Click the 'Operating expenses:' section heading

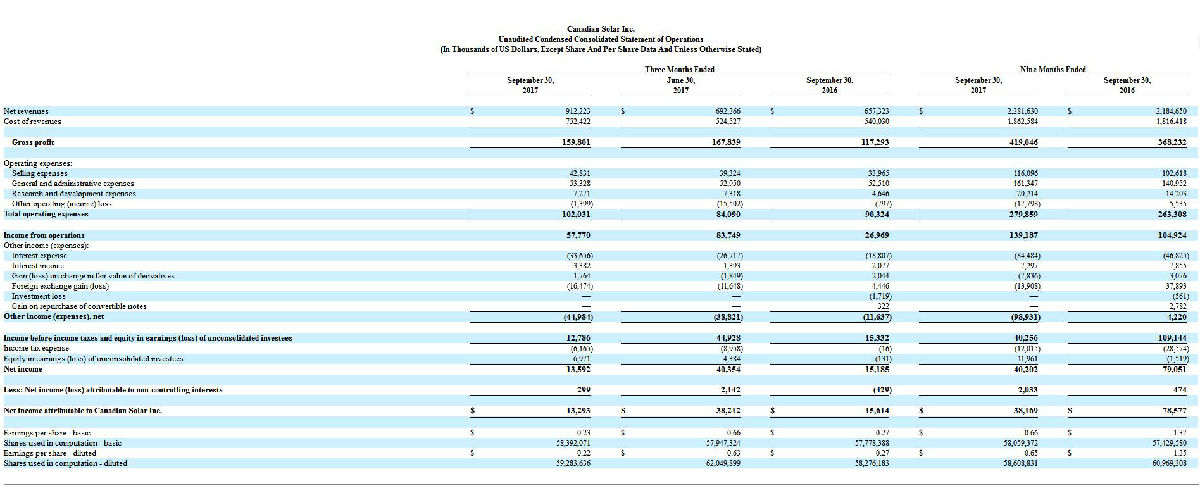pyautogui.click(x=38, y=163)
